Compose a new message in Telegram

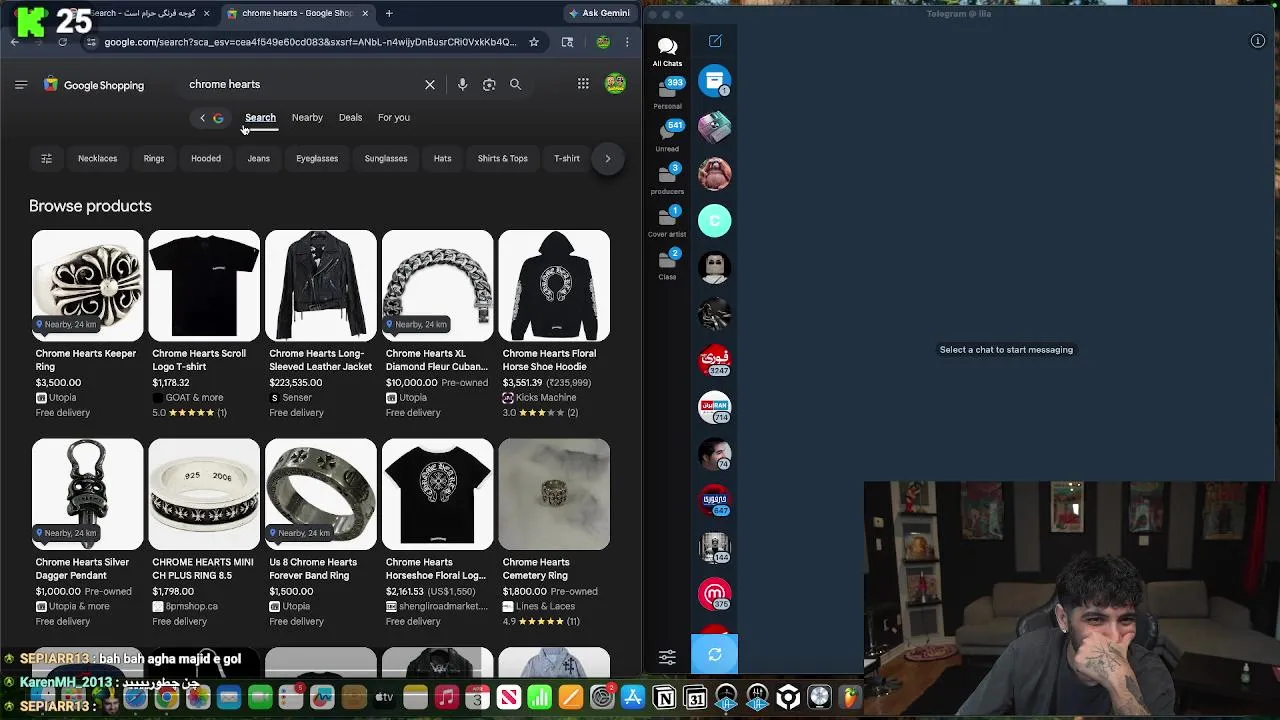pos(715,41)
